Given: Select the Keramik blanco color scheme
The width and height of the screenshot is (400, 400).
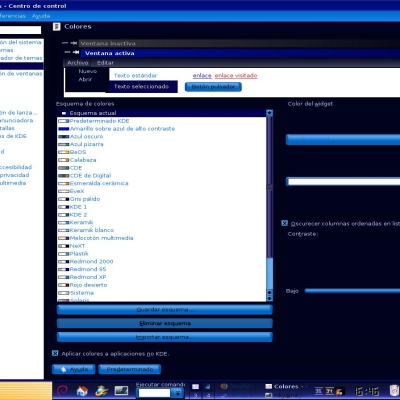Looking at the screenshot, I should [x=162, y=230].
